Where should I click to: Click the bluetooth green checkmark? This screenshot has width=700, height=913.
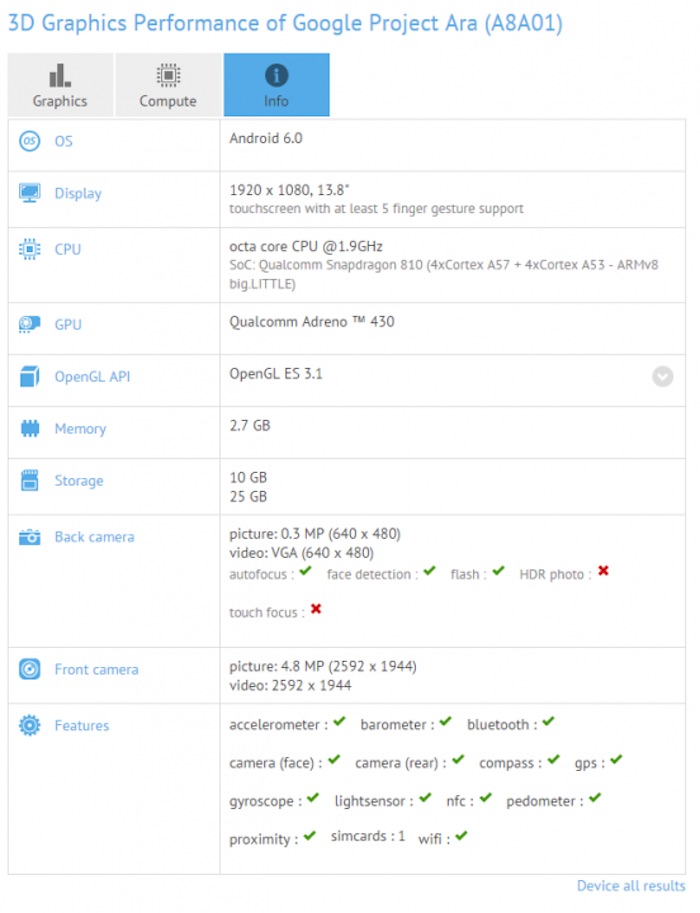(548, 721)
